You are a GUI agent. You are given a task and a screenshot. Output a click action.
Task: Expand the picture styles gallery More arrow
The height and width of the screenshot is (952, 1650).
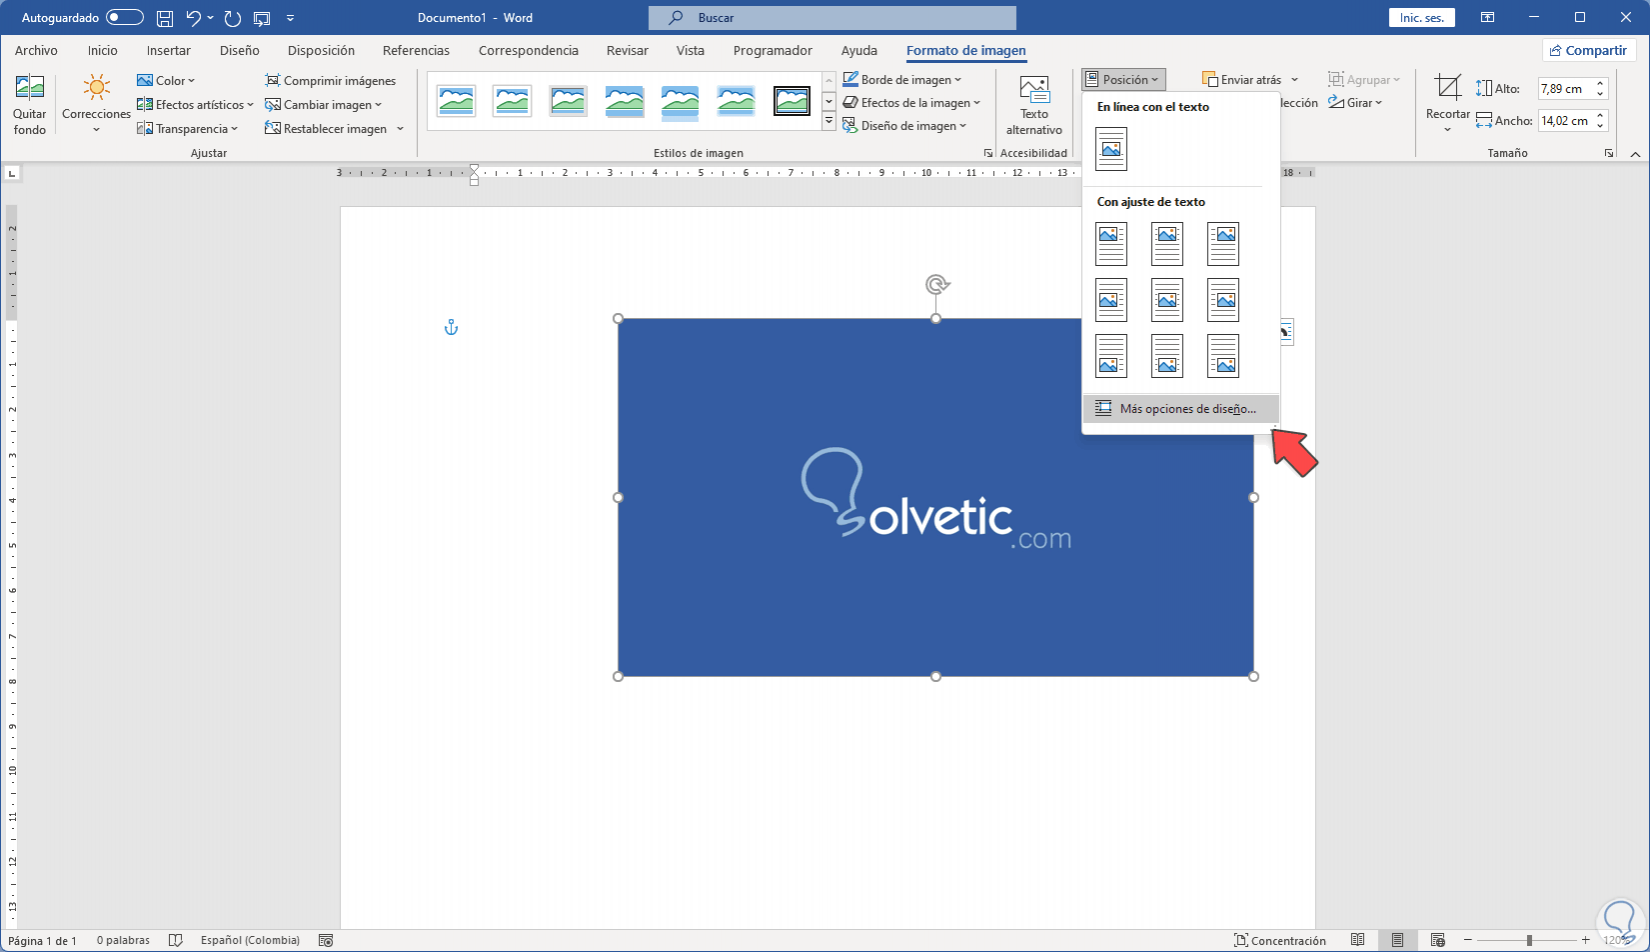click(829, 122)
